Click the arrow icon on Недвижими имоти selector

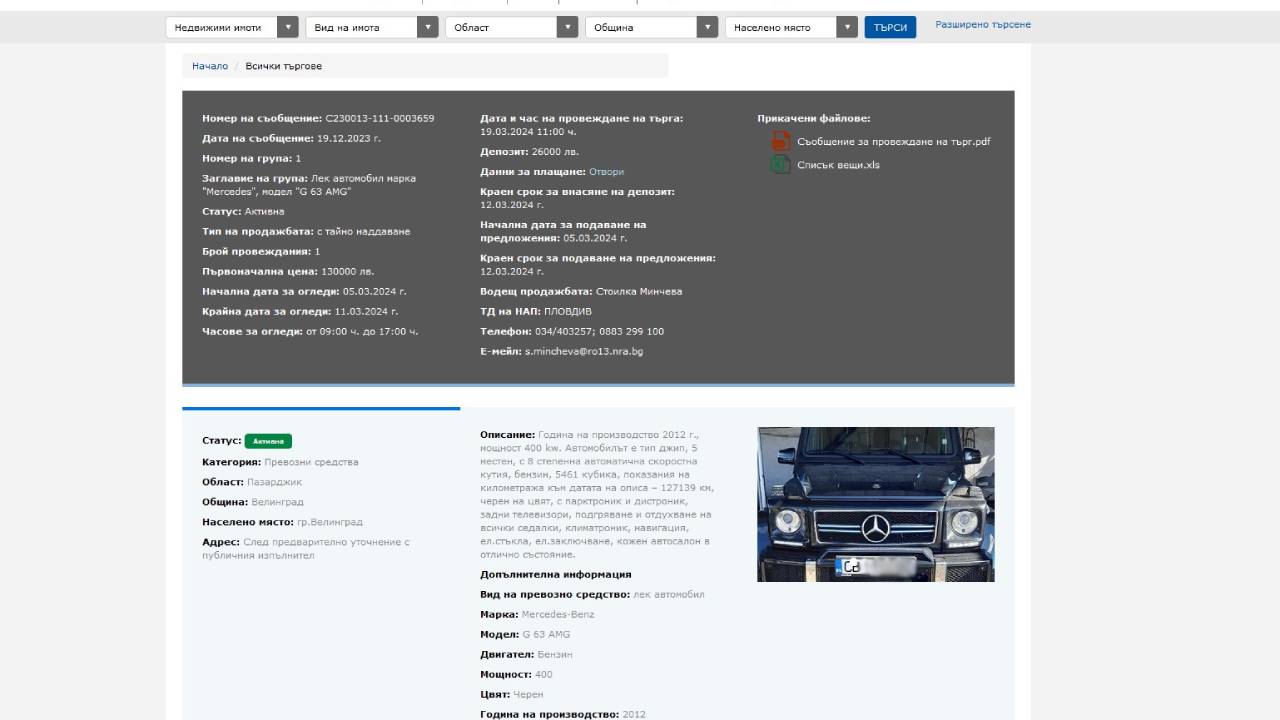pos(288,27)
